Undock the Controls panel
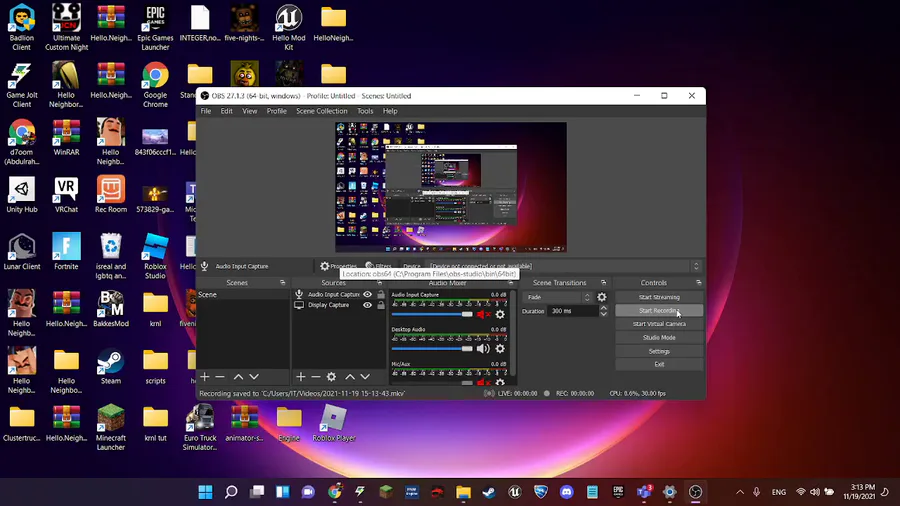The height and width of the screenshot is (506, 900). (x=699, y=283)
